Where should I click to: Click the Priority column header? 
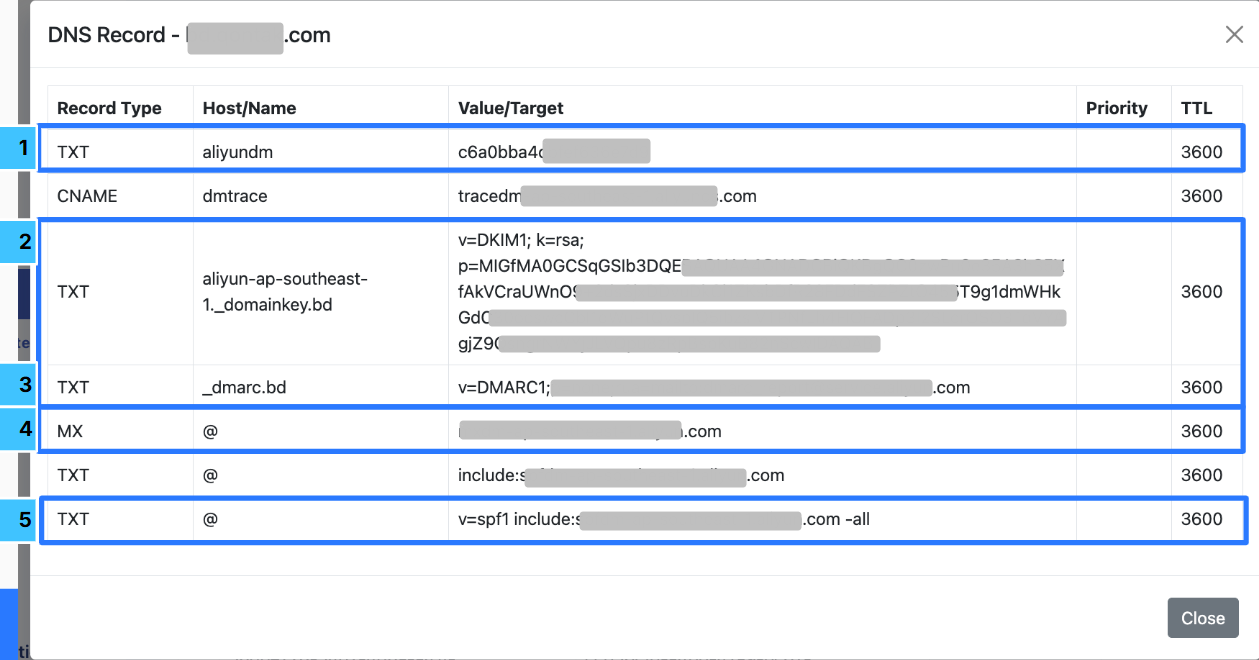point(1116,108)
